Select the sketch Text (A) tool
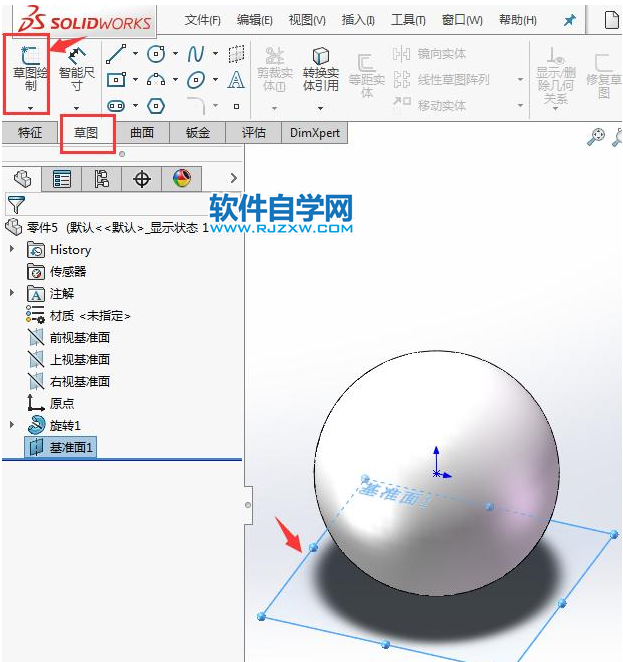The width and height of the screenshot is (623, 662). click(236, 80)
